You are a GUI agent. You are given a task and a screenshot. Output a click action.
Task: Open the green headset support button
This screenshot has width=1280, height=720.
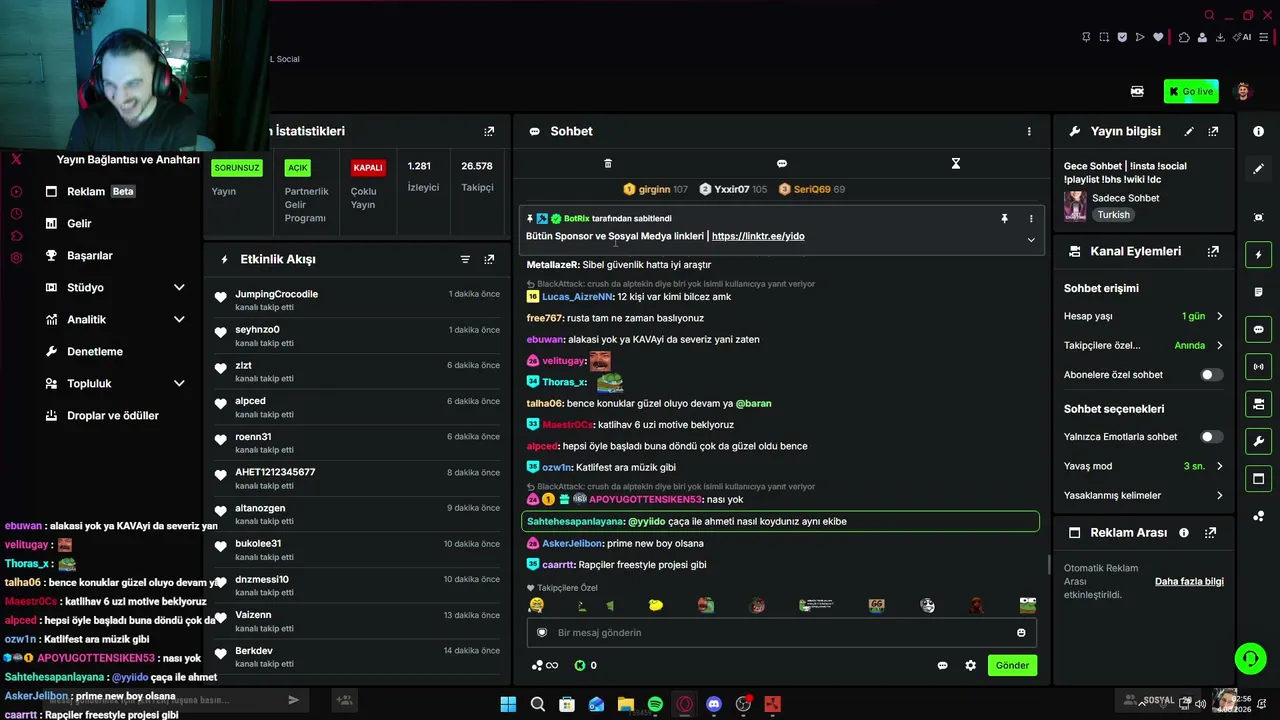[x=1250, y=658]
